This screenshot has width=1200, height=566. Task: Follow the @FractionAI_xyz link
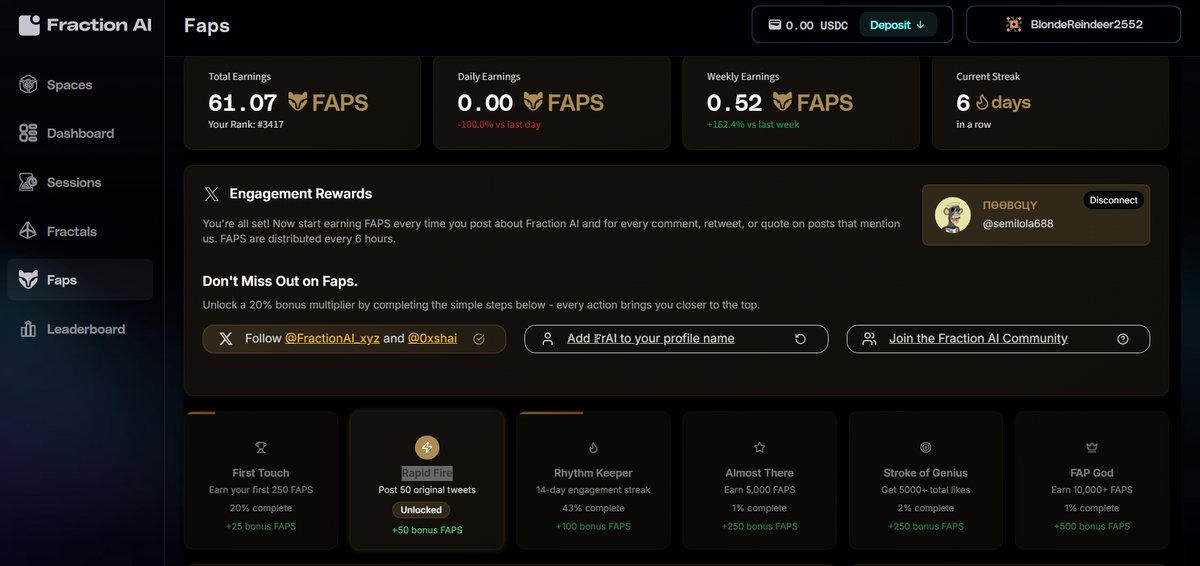coord(332,339)
